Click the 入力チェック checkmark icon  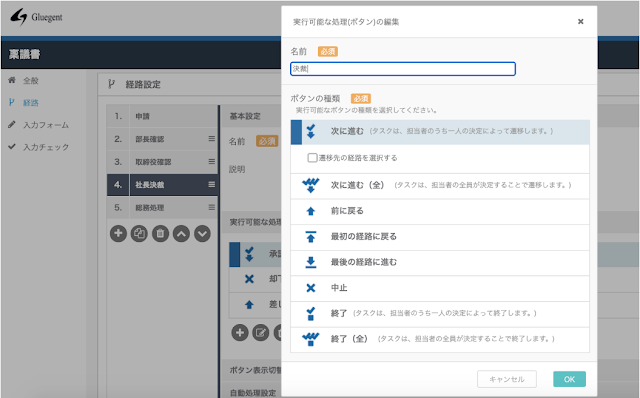(12, 146)
